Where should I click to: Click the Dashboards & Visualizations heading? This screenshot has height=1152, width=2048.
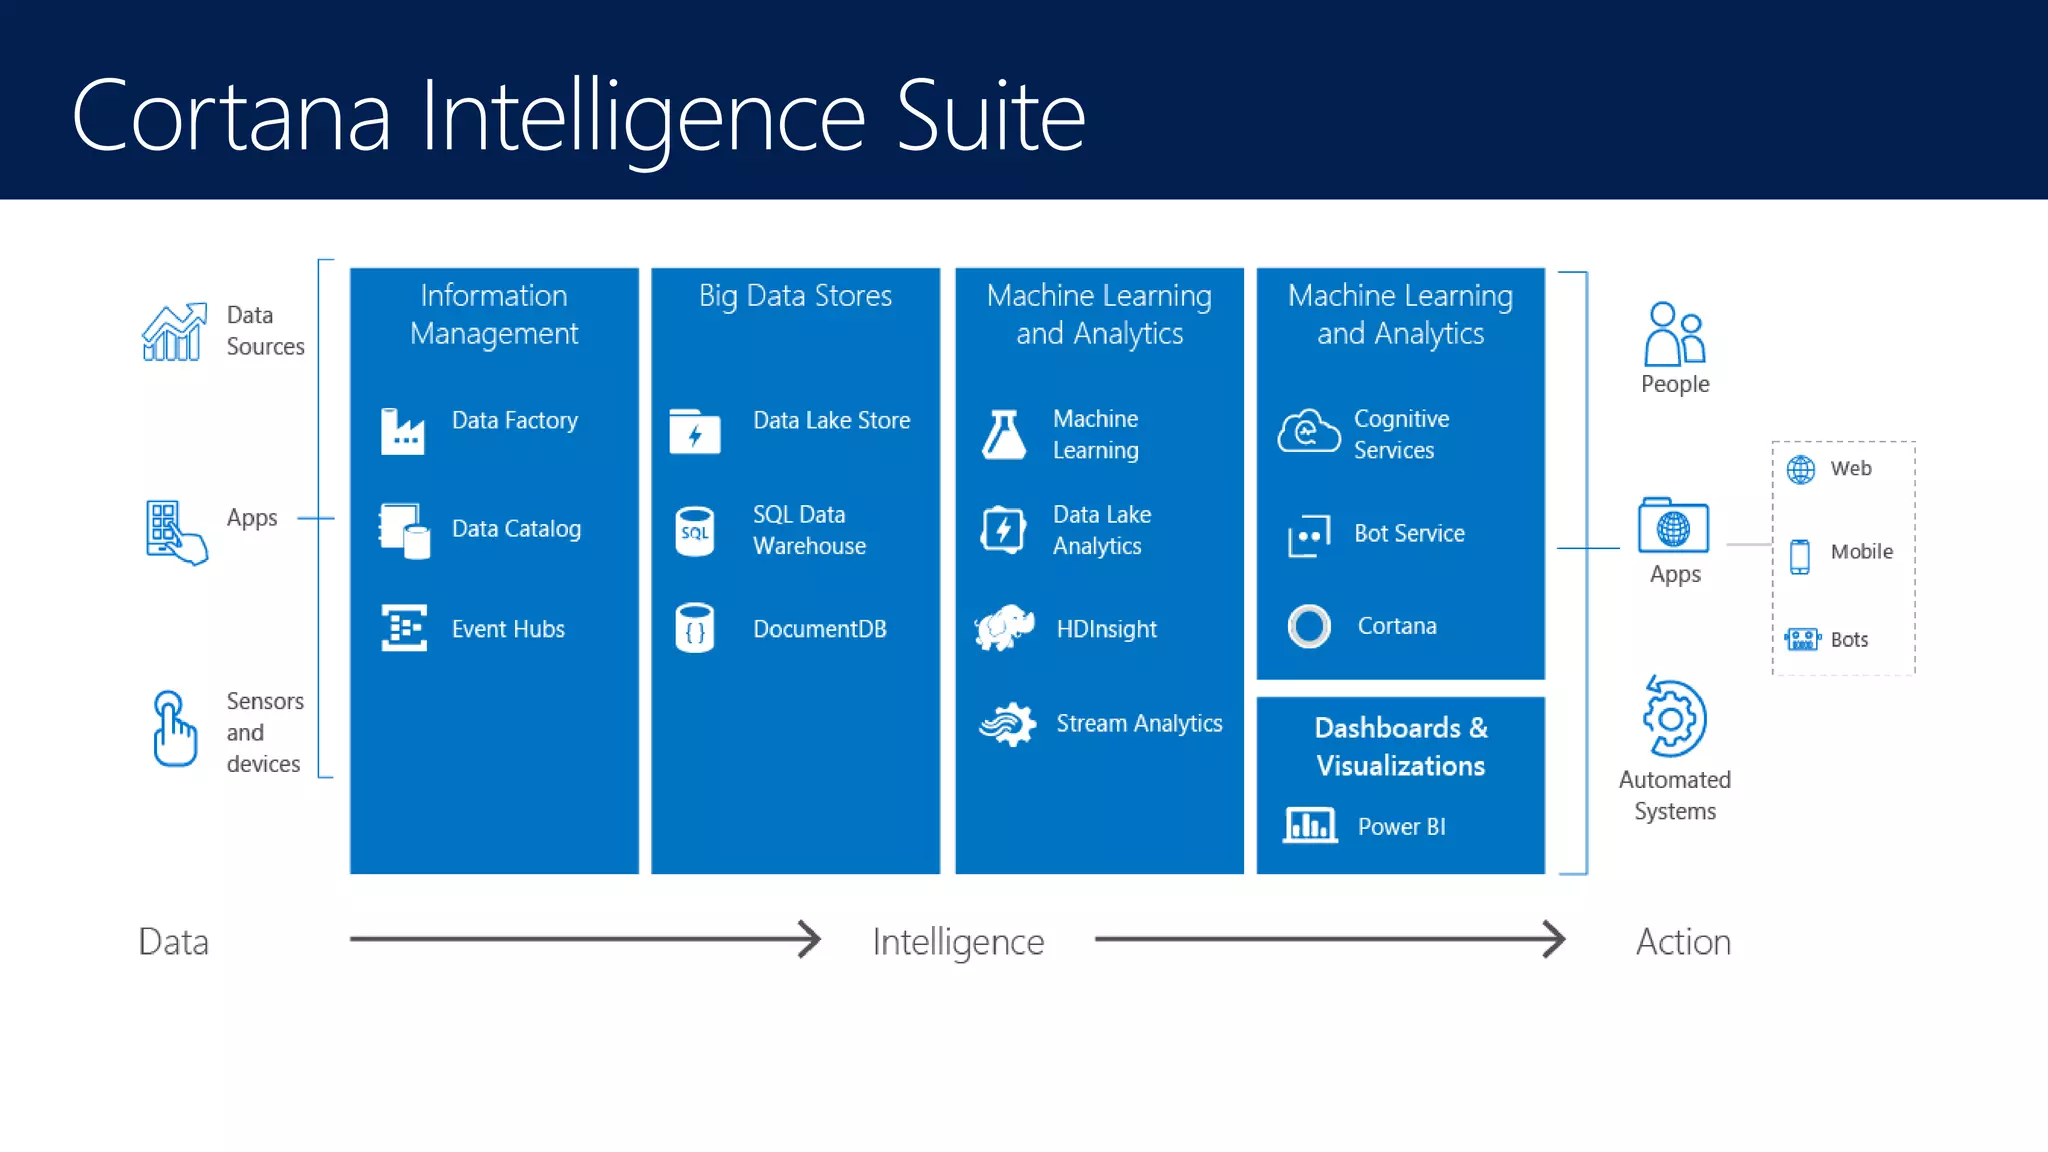[x=1400, y=746]
